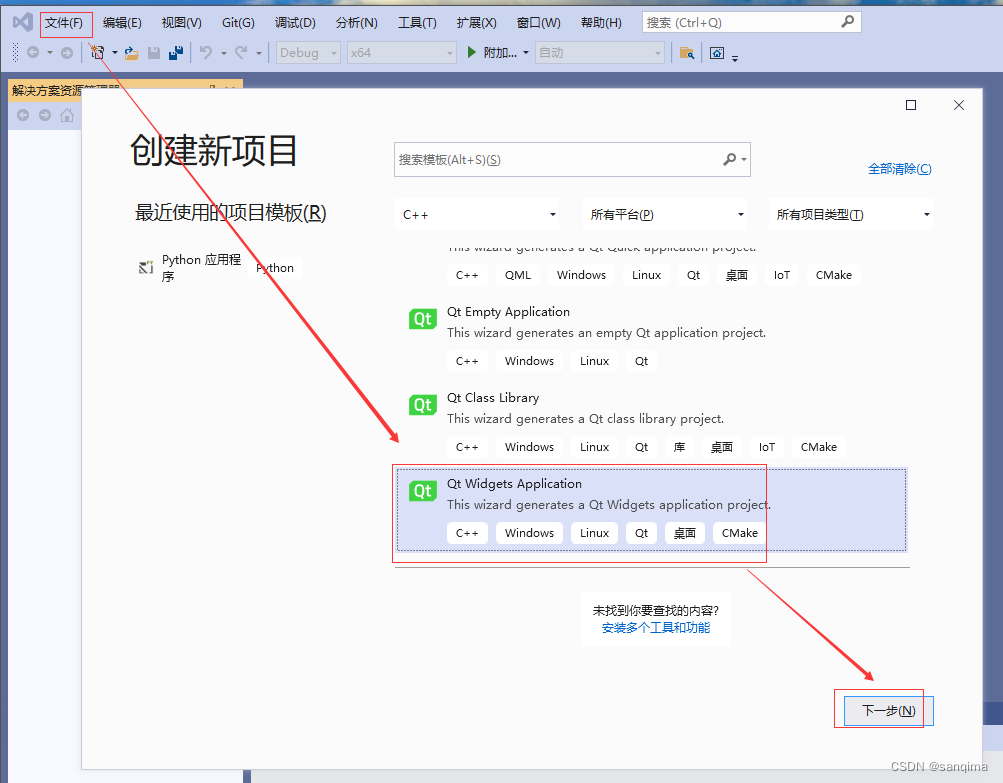Screen dimensions: 1003x783
Task: Click the Python application template icon
Action: pos(146,267)
